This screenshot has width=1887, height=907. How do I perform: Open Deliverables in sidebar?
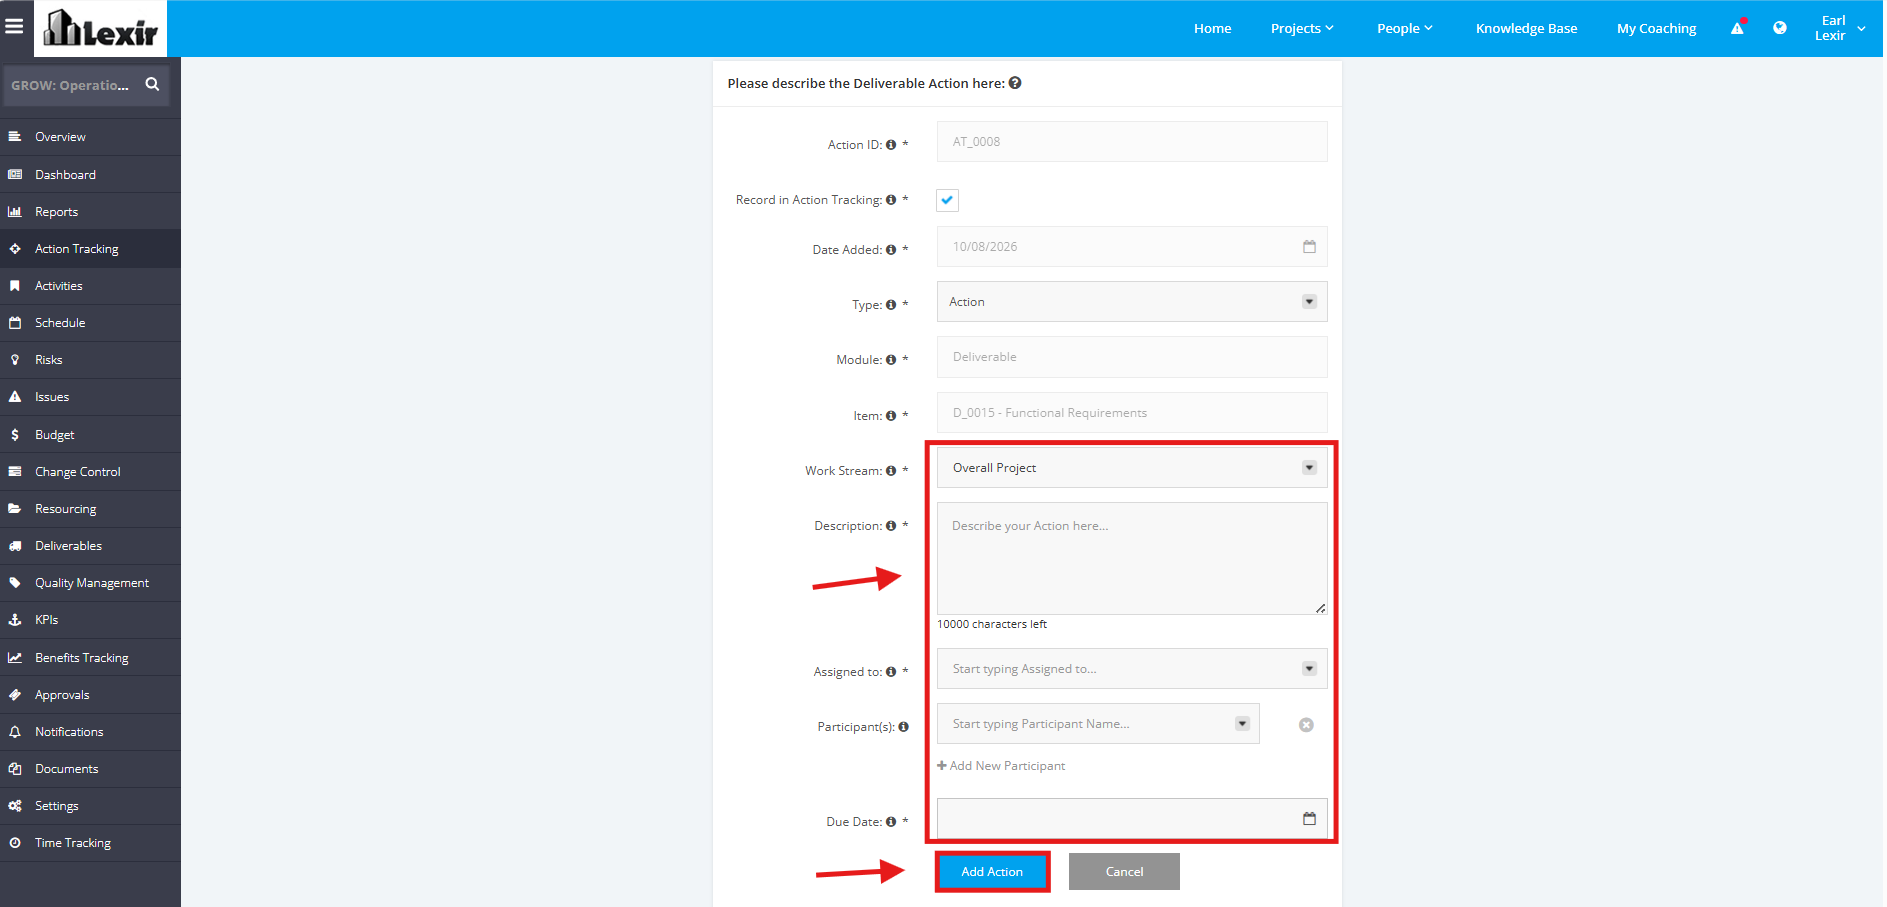90,546
